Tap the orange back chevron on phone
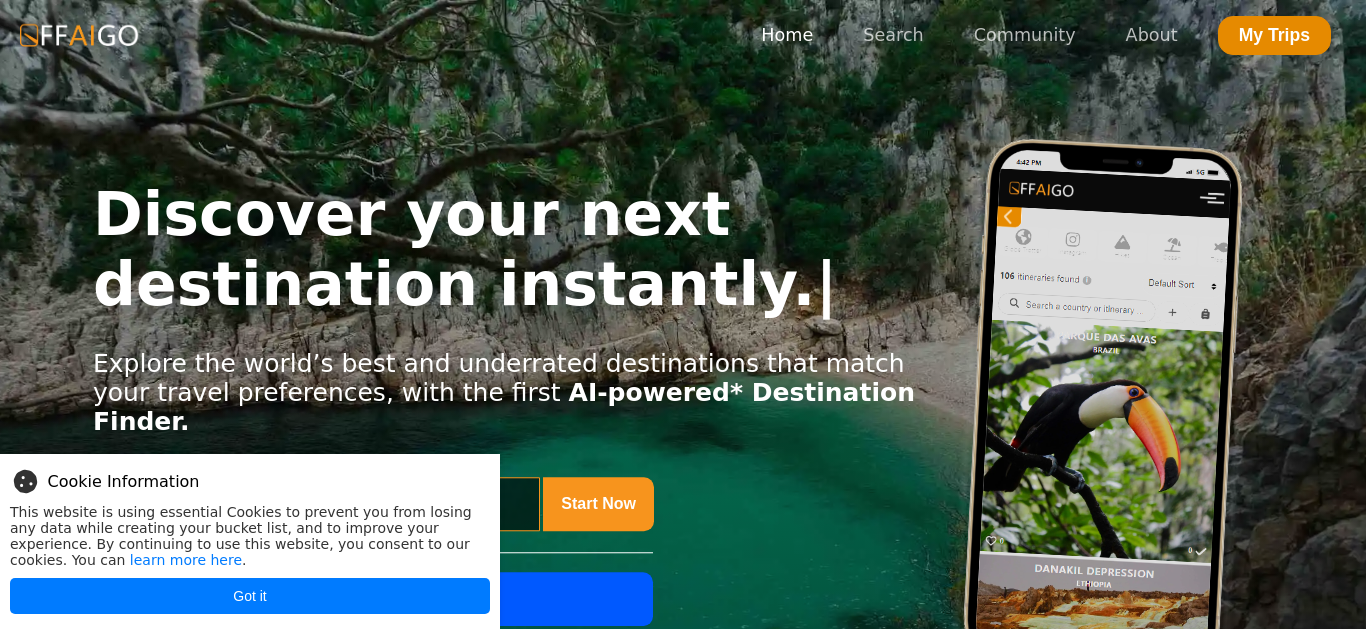1366x629 pixels. point(1008,217)
